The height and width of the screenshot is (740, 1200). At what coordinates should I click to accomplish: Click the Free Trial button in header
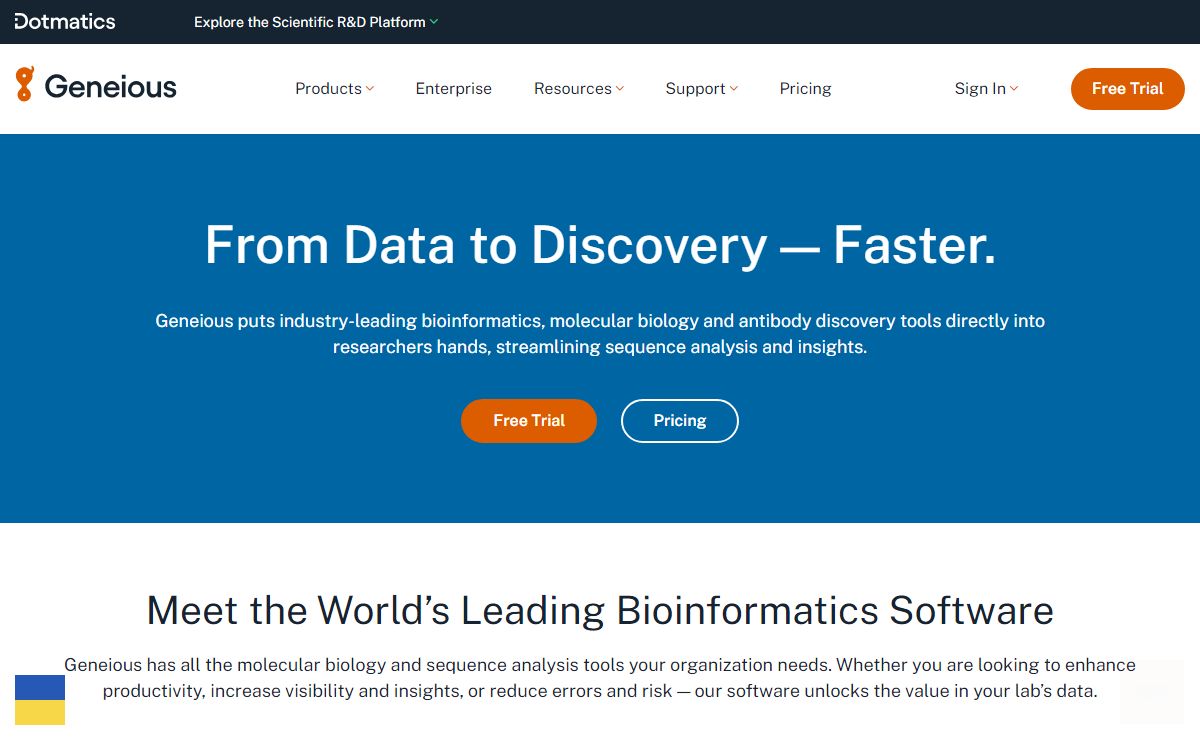(1128, 89)
